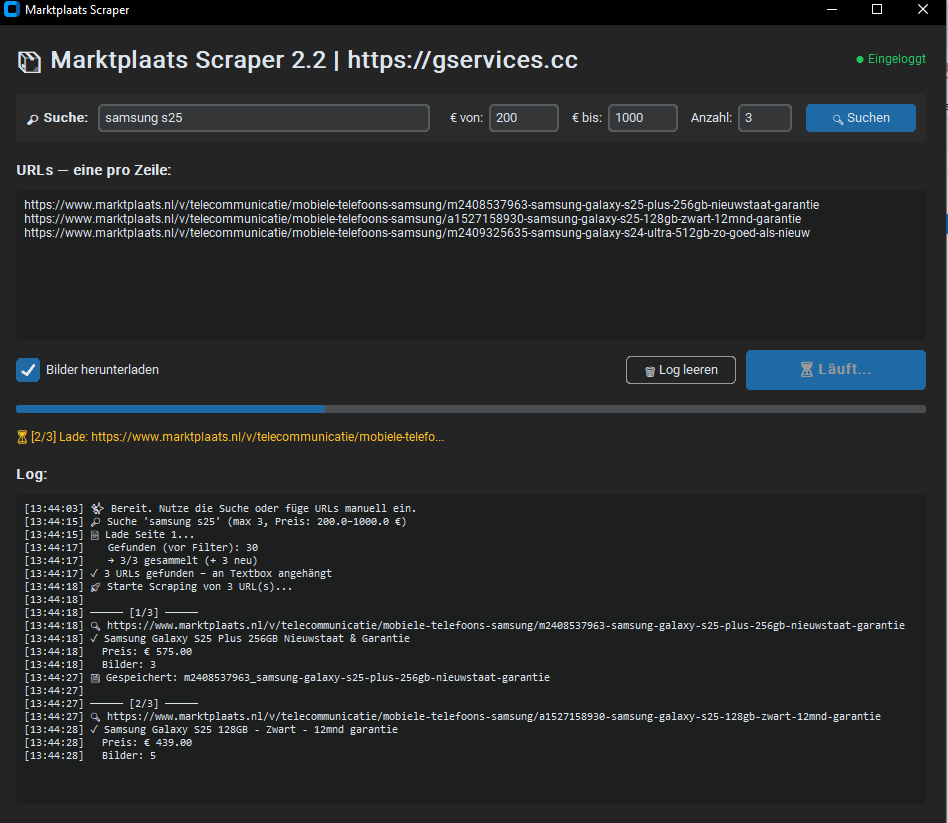
Task: Click the log line 'Preis: € 575.00'
Action: (108, 651)
